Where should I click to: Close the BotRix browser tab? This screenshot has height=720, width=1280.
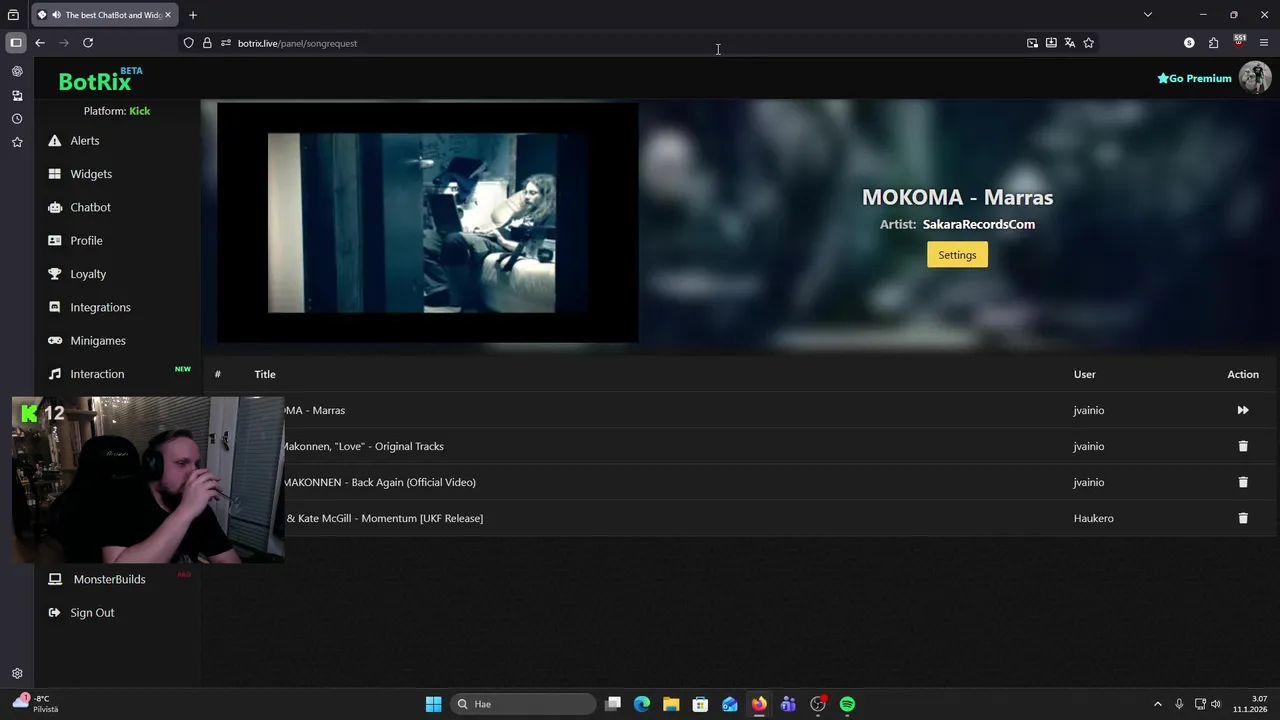point(168,15)
